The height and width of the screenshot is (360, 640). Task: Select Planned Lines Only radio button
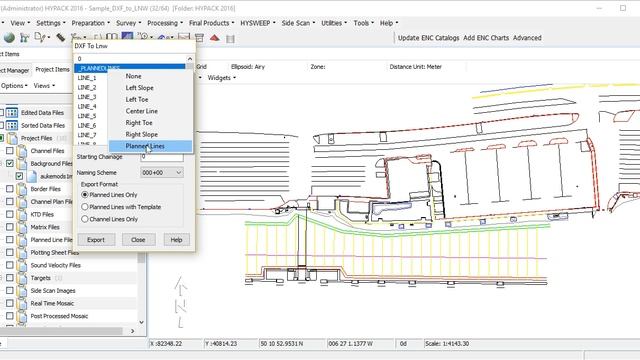pyautogui.click(x=85, y=195)
